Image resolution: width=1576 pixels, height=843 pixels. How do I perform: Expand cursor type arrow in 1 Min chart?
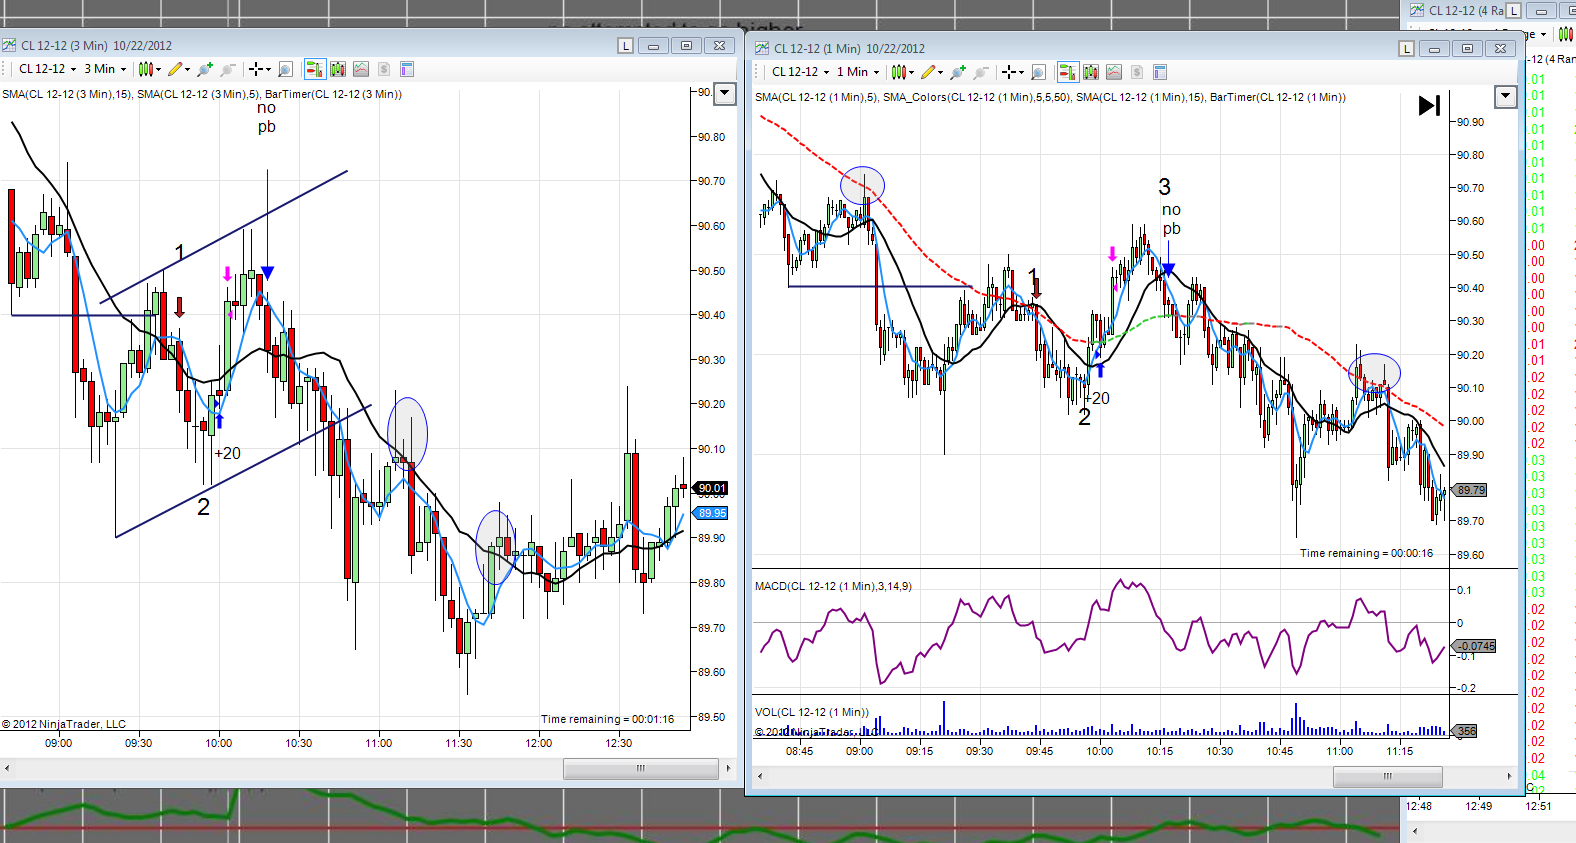pyautogui.click(x=1021, y=73)
